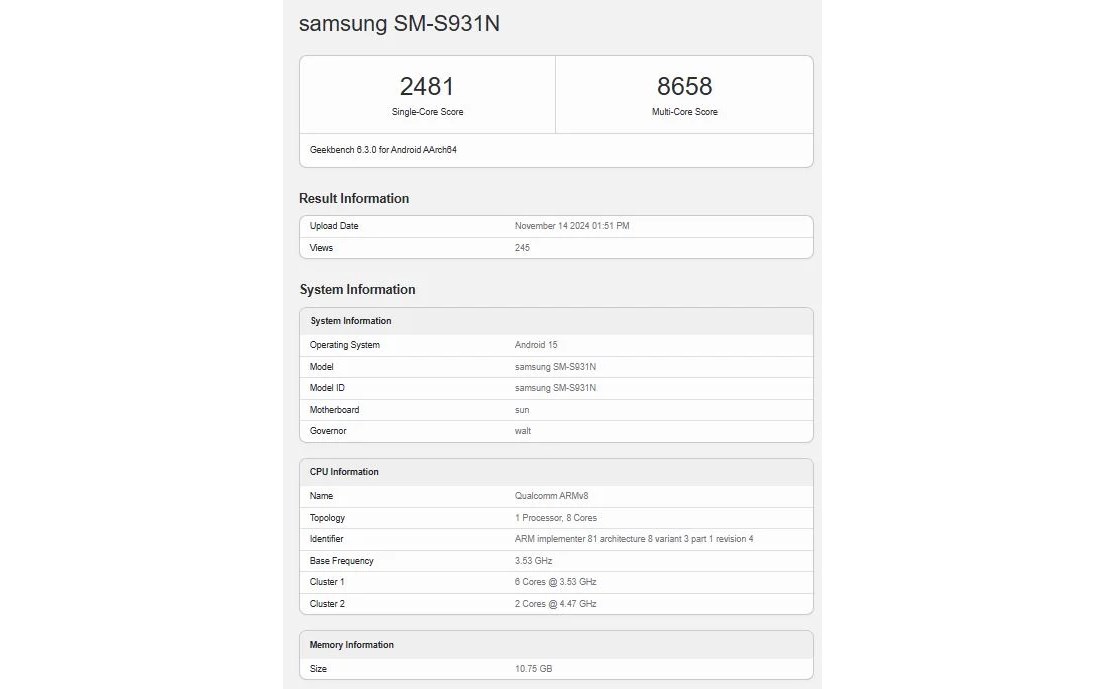Select the sun motherboard value
The height and width of the screenshot is (689, 1115).
coord(522,410)
